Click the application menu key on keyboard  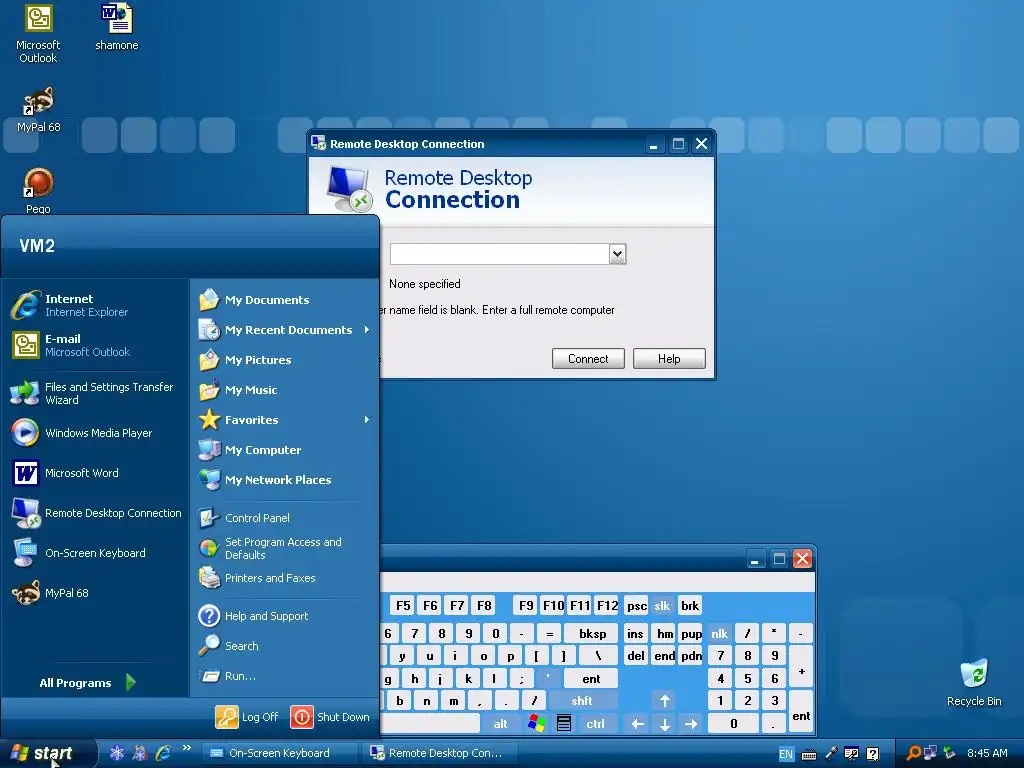[x=564, y=724]
